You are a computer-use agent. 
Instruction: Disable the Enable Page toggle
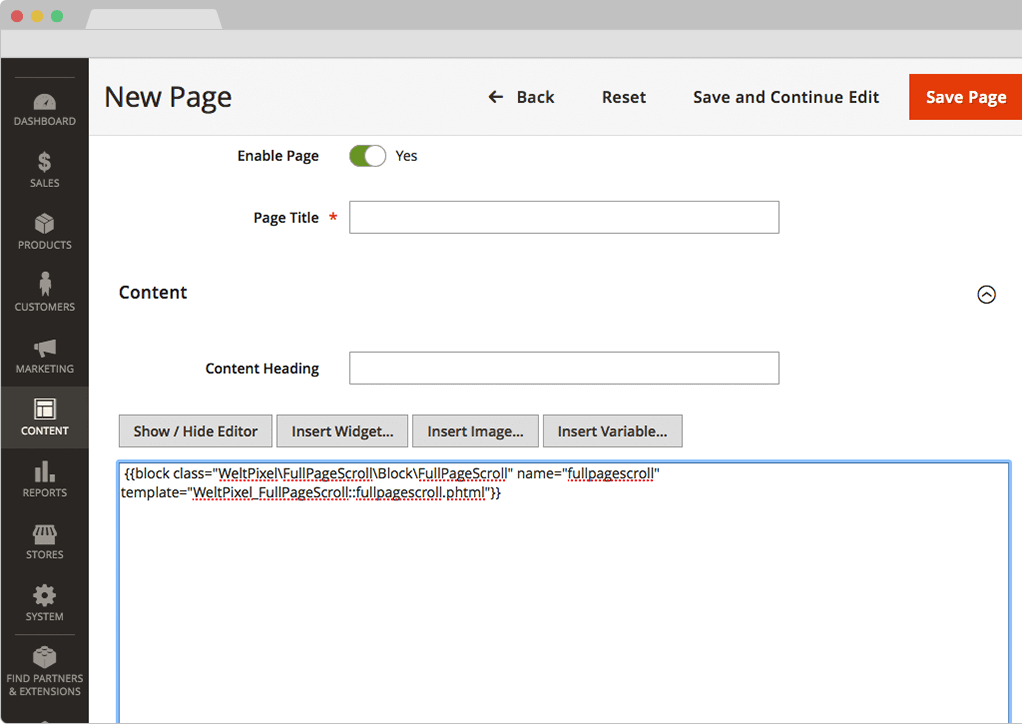[x=367, y=155]
